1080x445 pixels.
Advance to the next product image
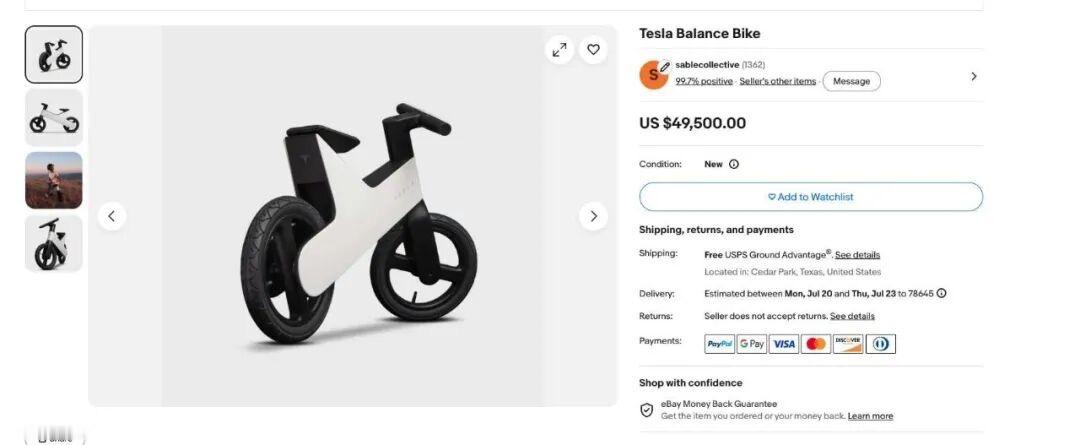click(593, 216)
